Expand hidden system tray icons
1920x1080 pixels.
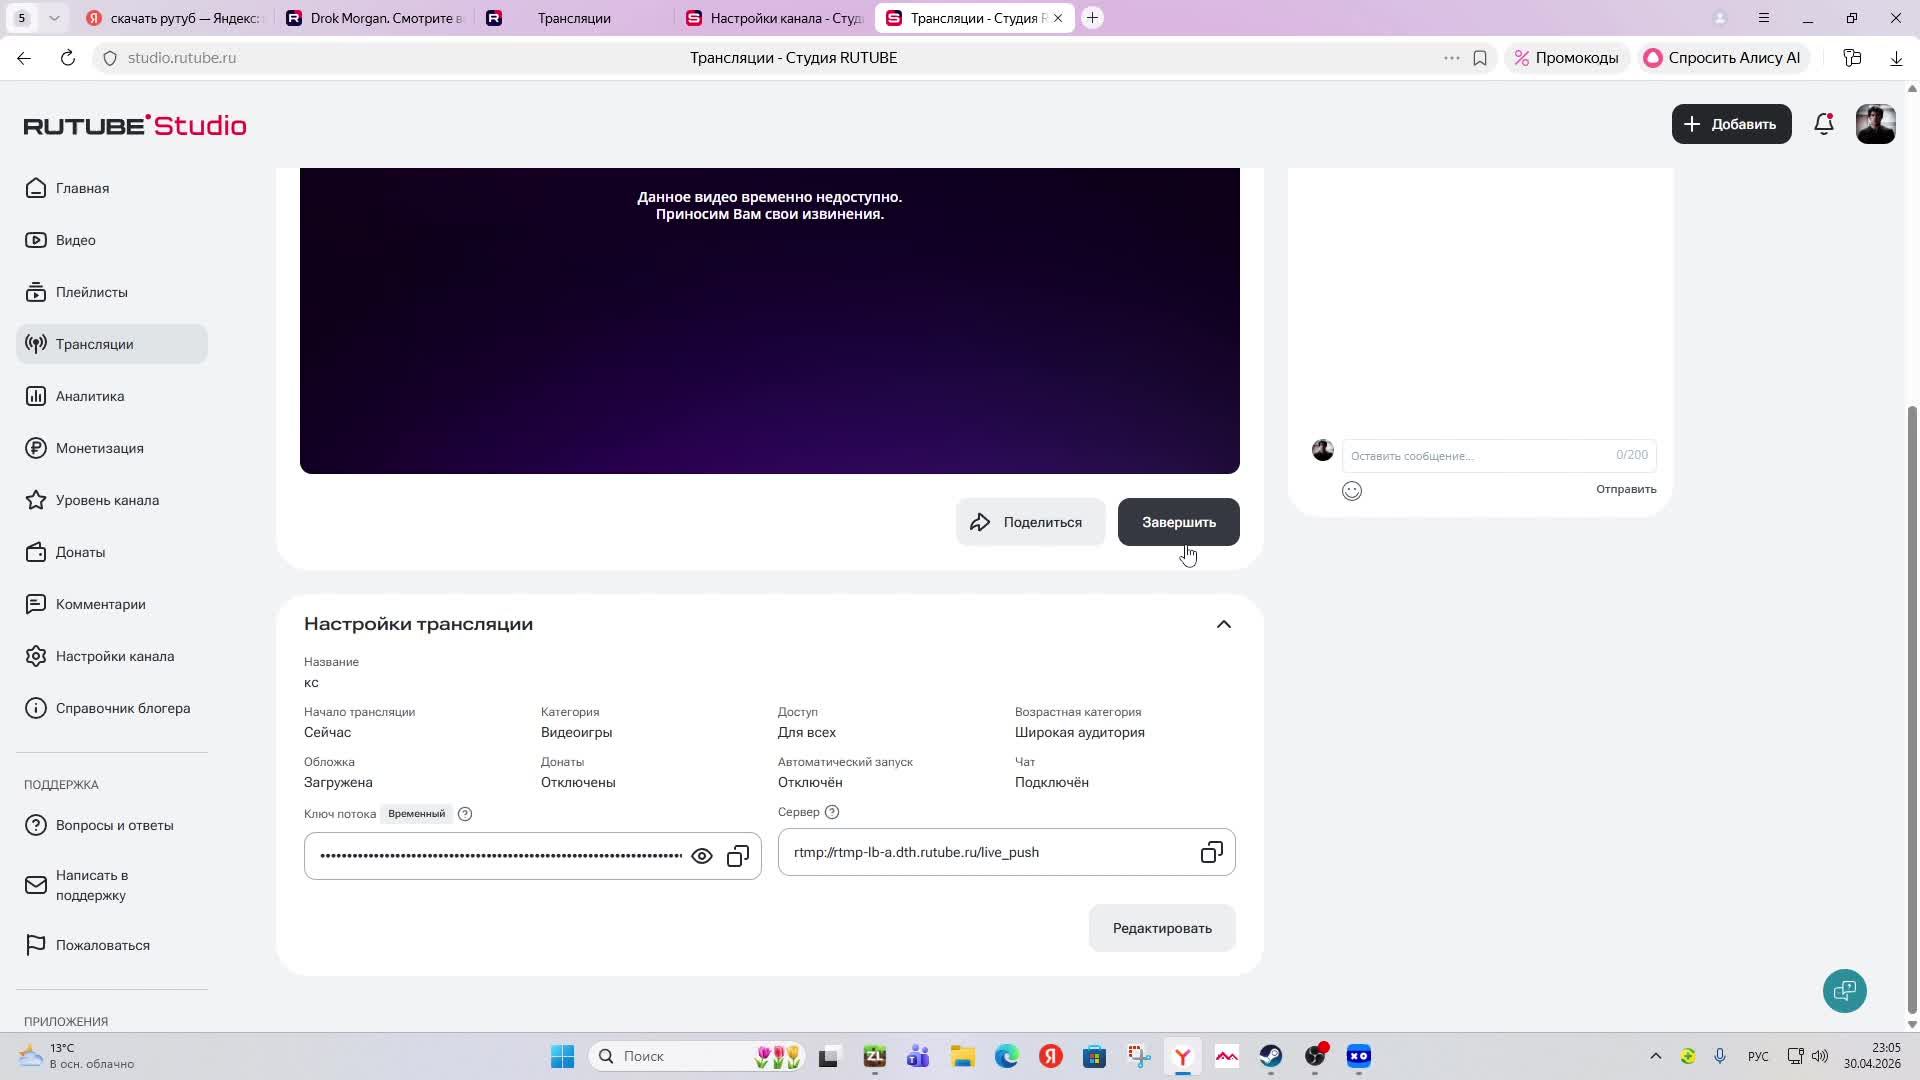1655,1056
